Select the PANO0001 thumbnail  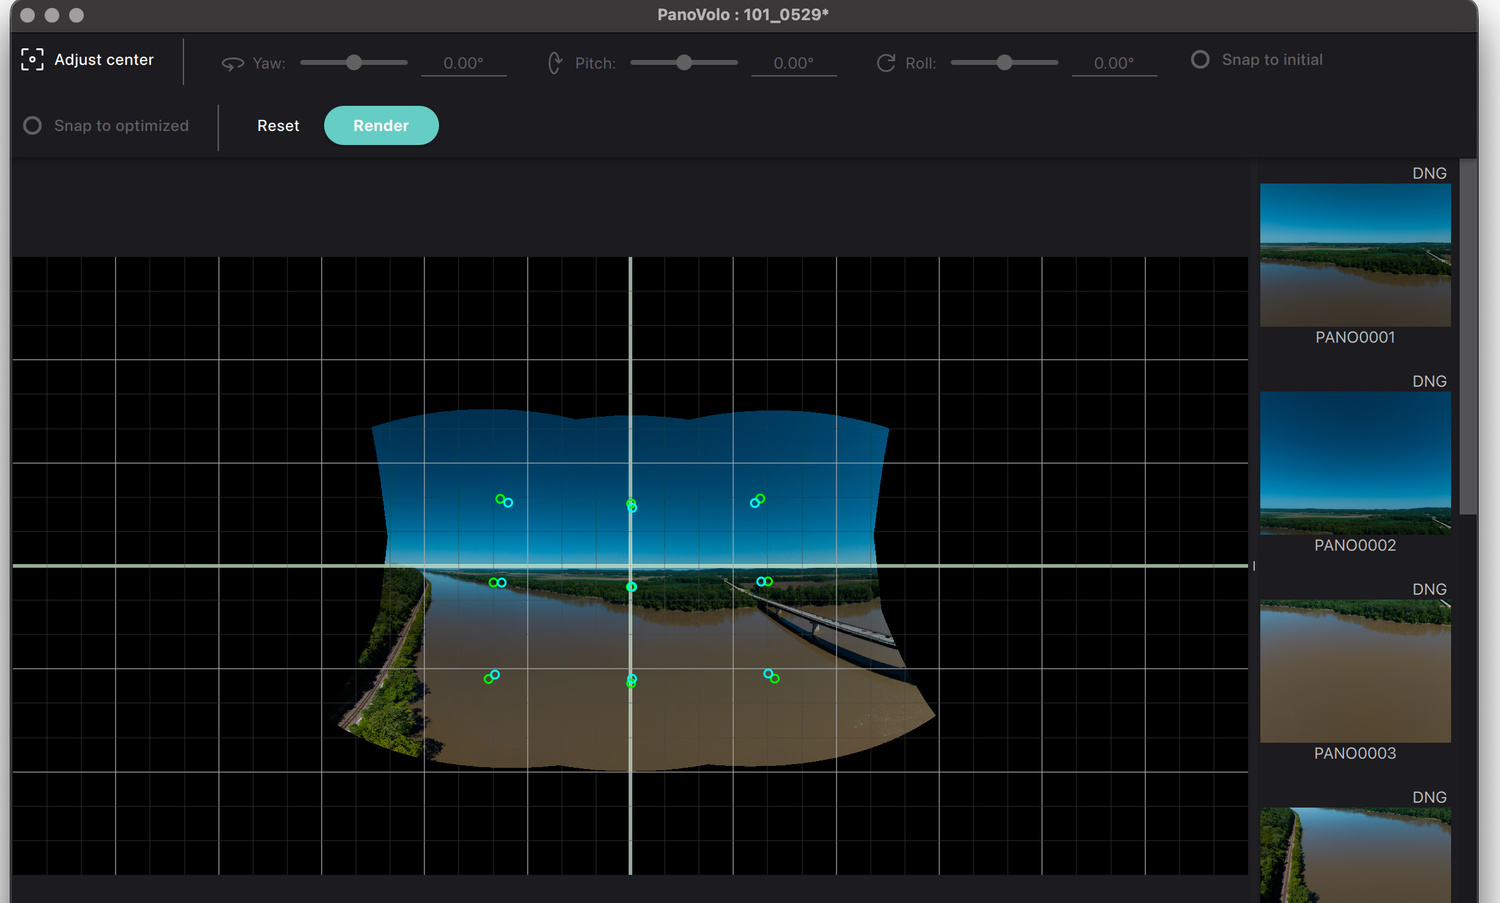(1355, 255)
